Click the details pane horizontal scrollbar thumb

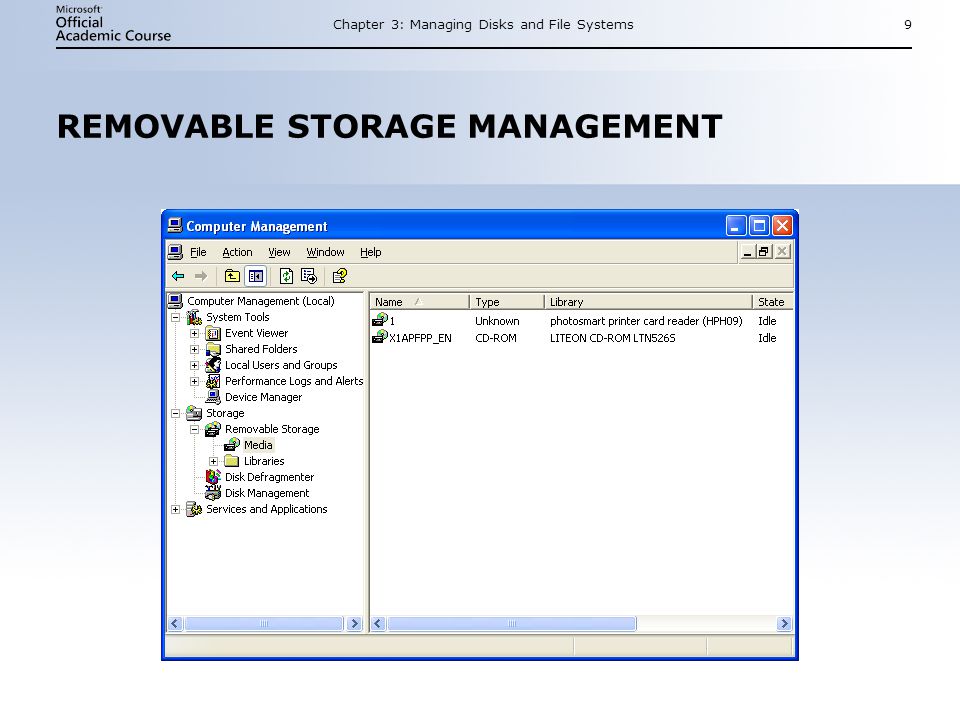point(512,624)
